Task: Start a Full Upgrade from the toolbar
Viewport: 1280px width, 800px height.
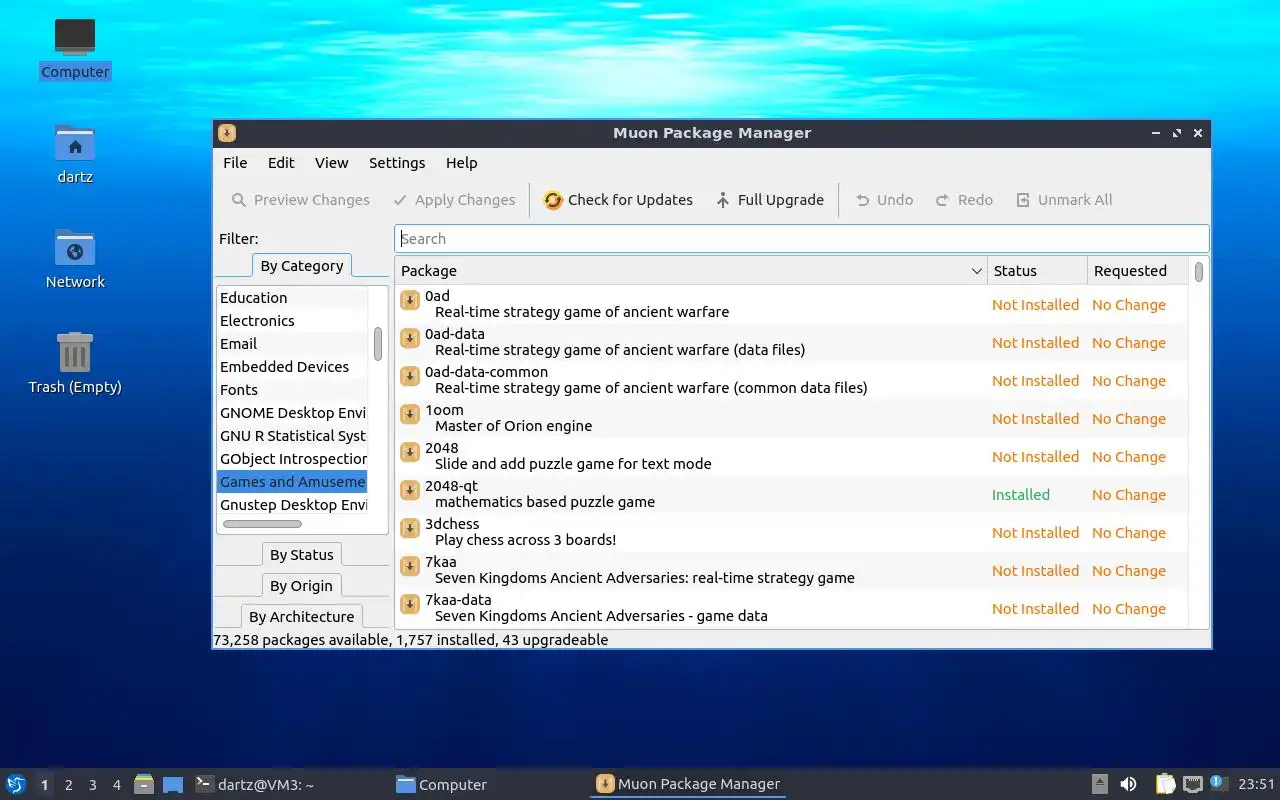Action: click(x=769, y=200)
